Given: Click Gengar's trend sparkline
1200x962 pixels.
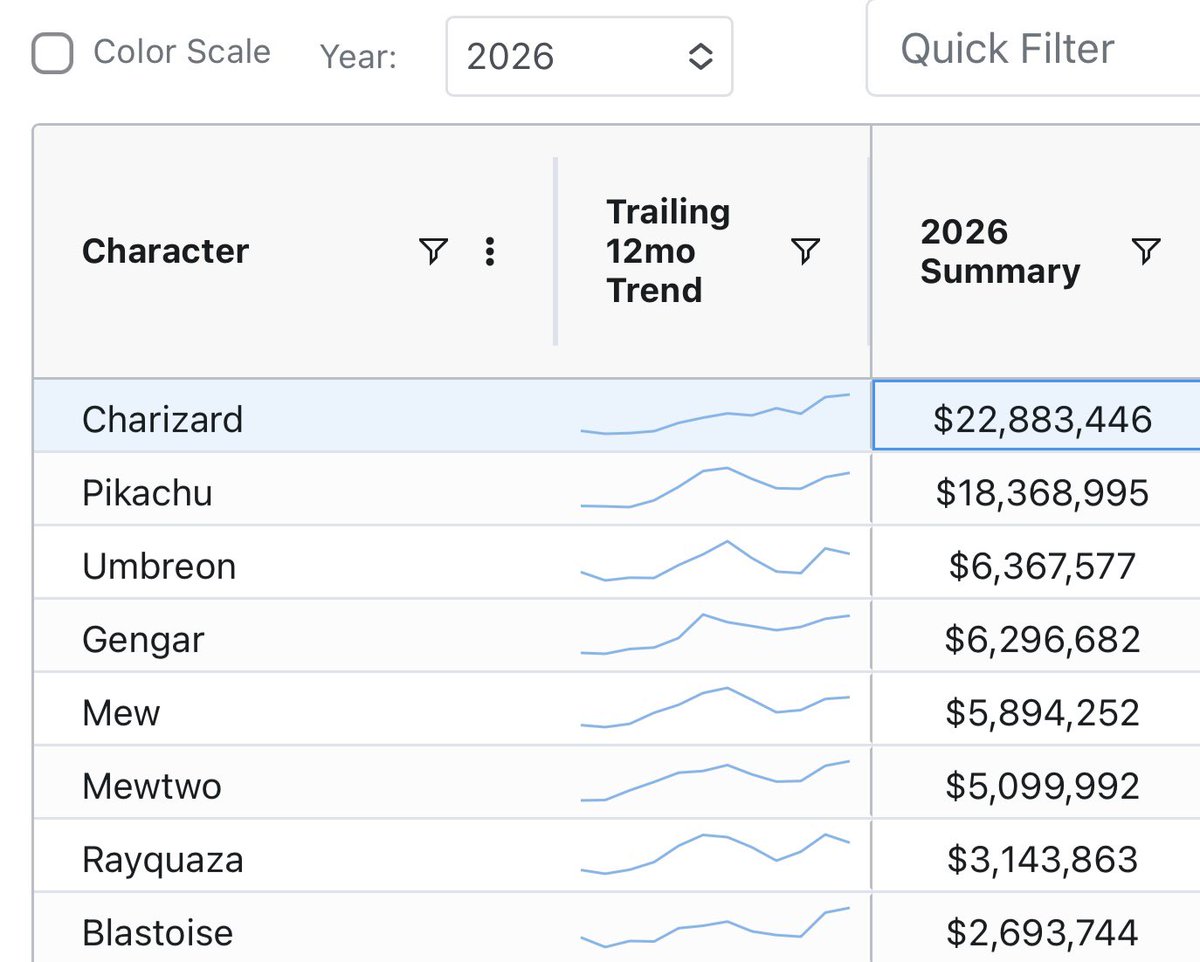Looking at the screenshot, I should (x=715, y=634).
